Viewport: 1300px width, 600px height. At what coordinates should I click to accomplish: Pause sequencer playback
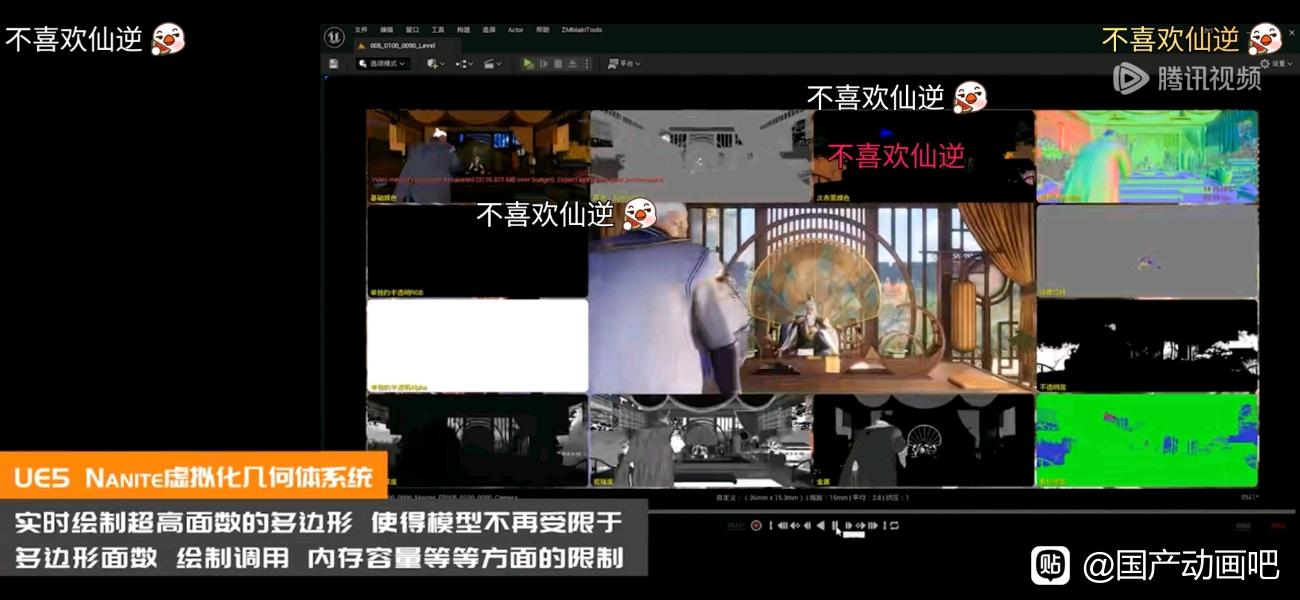pyautogui.click(x=835, y=525)
